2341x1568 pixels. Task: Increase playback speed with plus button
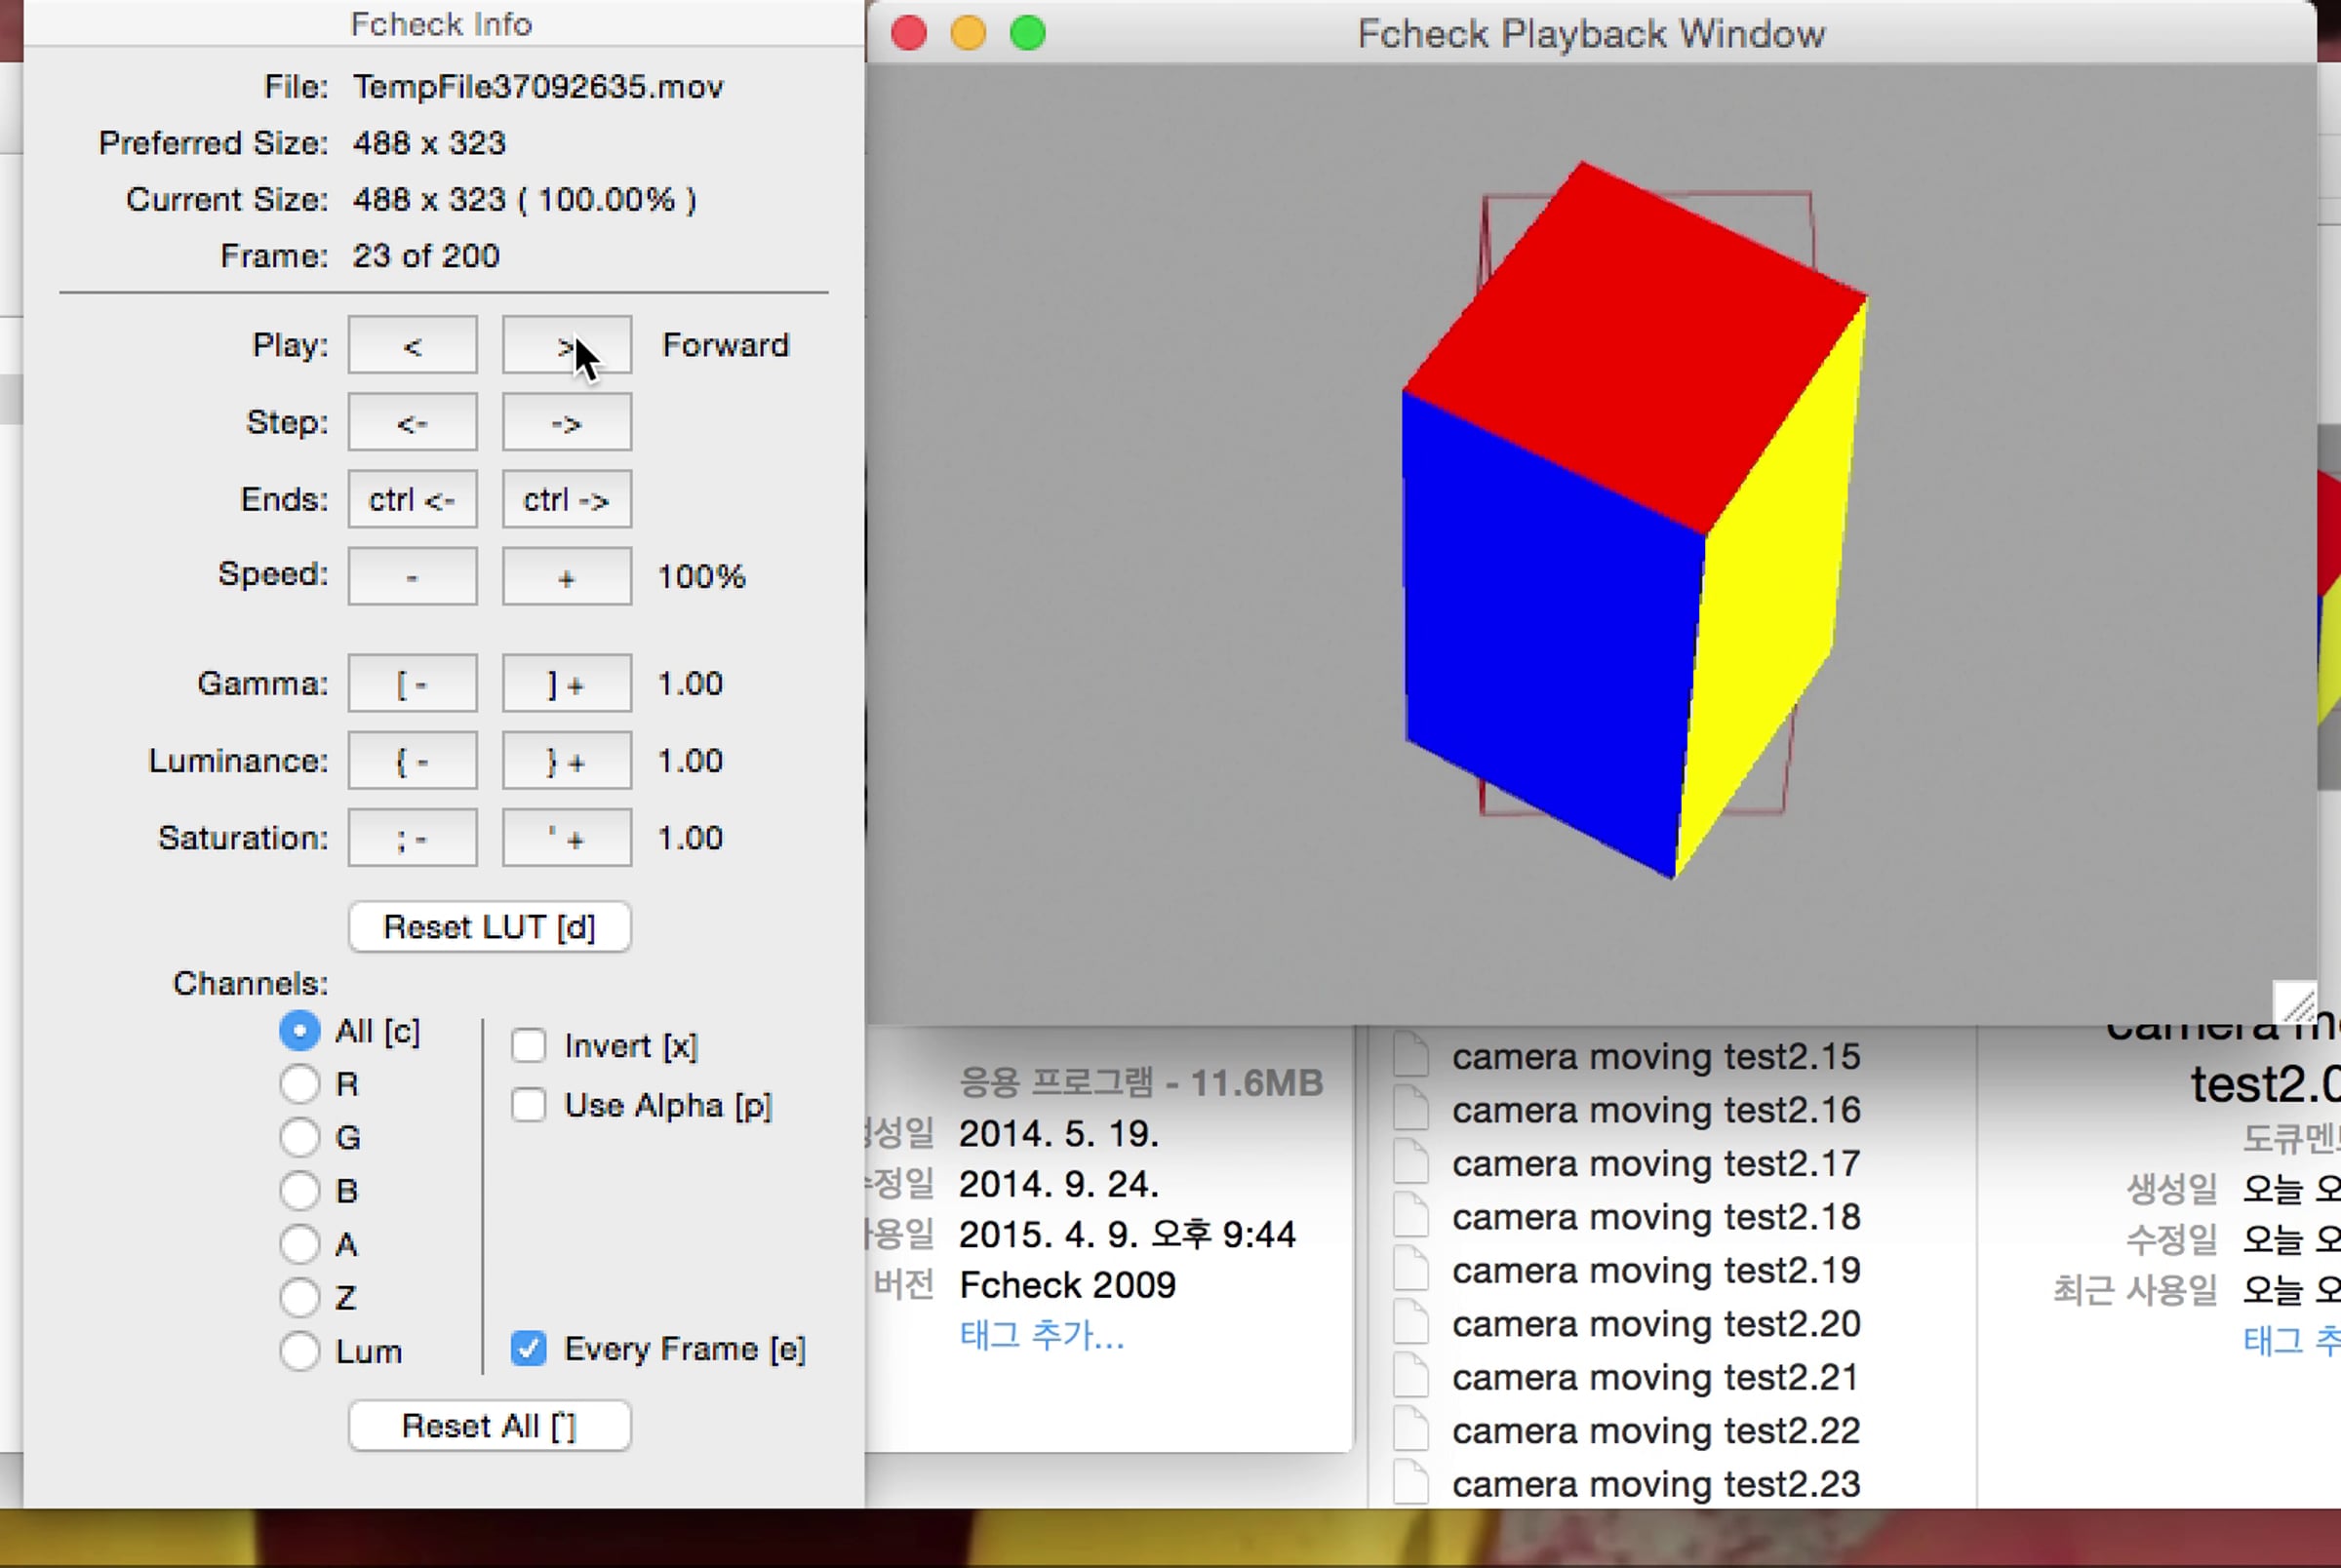pos(566,576)
